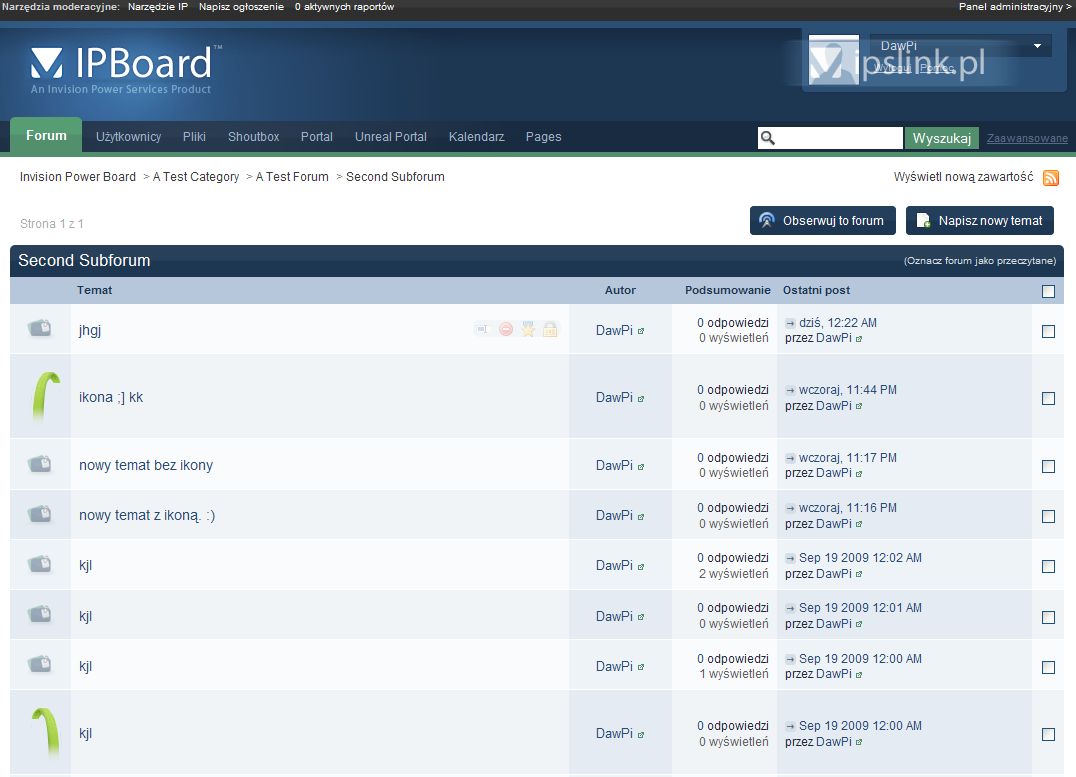Click the RSS feed icon
This screenshot has height=777, width=1076.
tap(1051, 178)
